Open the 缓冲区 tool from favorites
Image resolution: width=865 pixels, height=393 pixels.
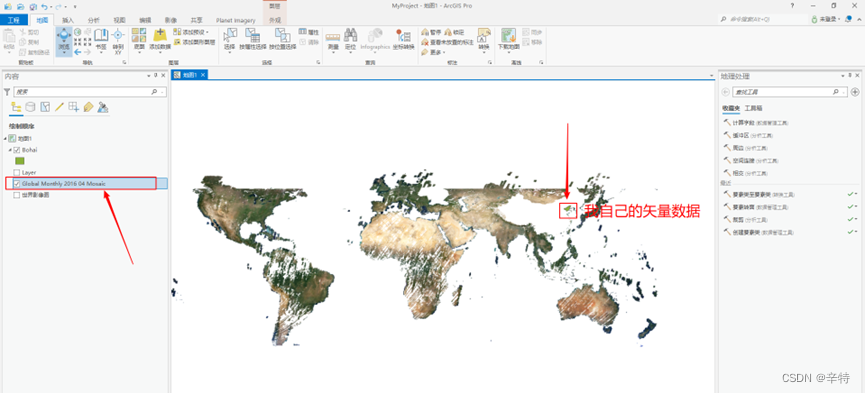pyautogui.click(x=747, y=135)
